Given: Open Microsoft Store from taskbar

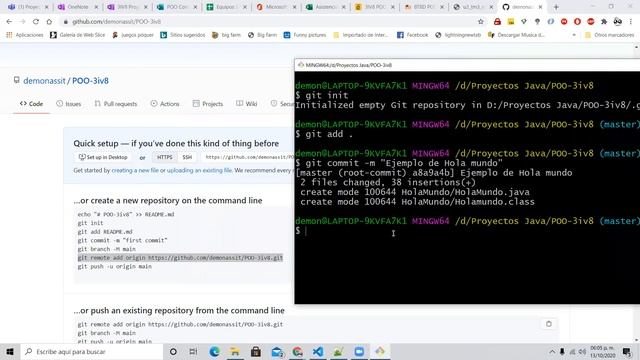Looking at the screenshot, I should click(256, 351).
